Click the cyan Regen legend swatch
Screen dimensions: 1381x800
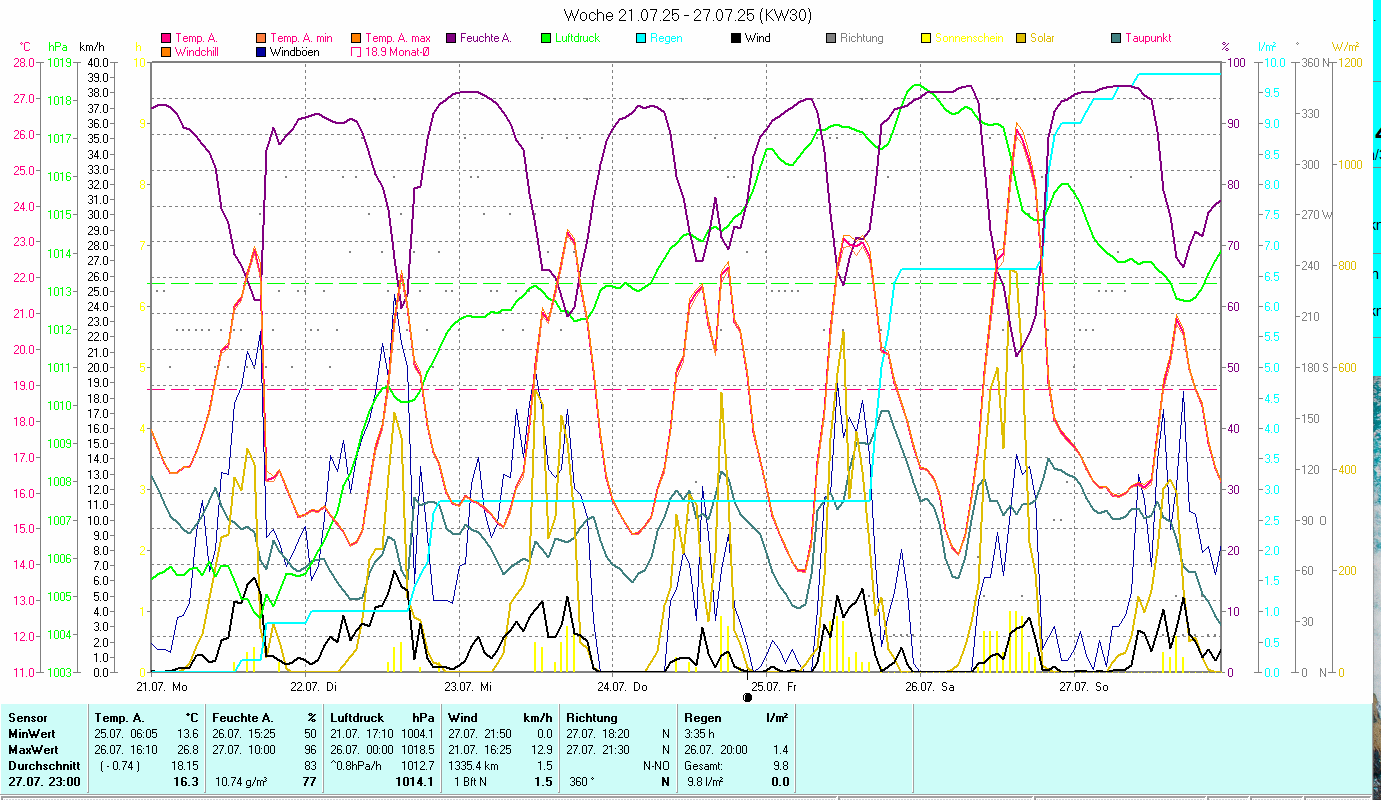[x=641, y=39]
